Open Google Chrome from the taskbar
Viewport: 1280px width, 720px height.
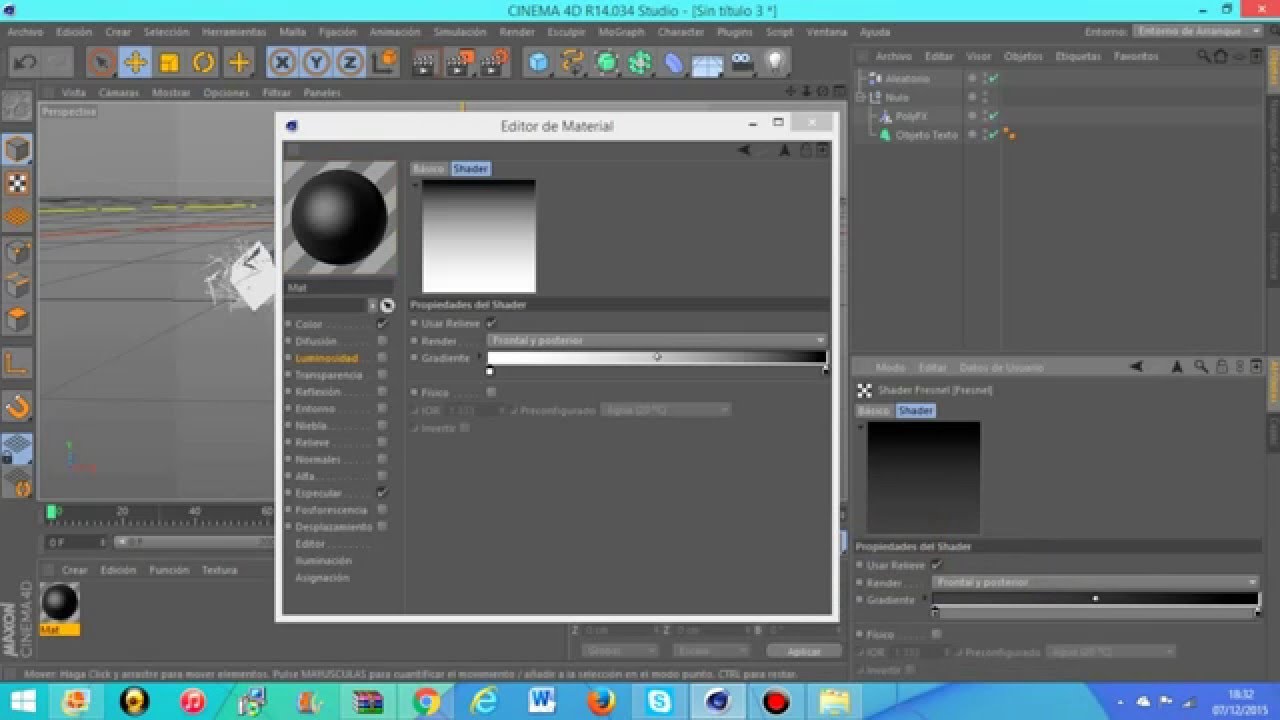pyautogui.click(x=426, y=702)
